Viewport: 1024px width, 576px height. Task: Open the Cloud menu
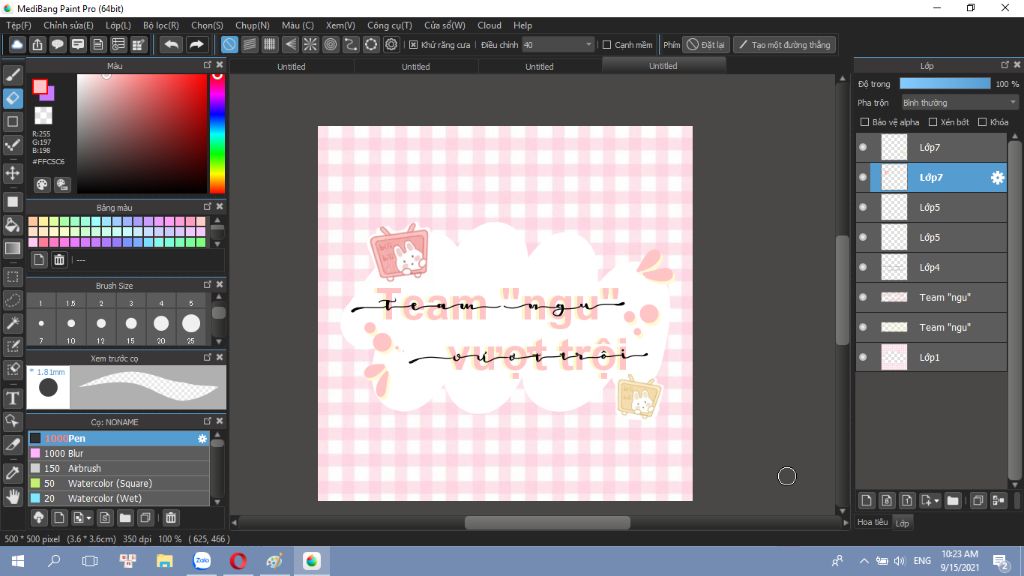[489, 25]
